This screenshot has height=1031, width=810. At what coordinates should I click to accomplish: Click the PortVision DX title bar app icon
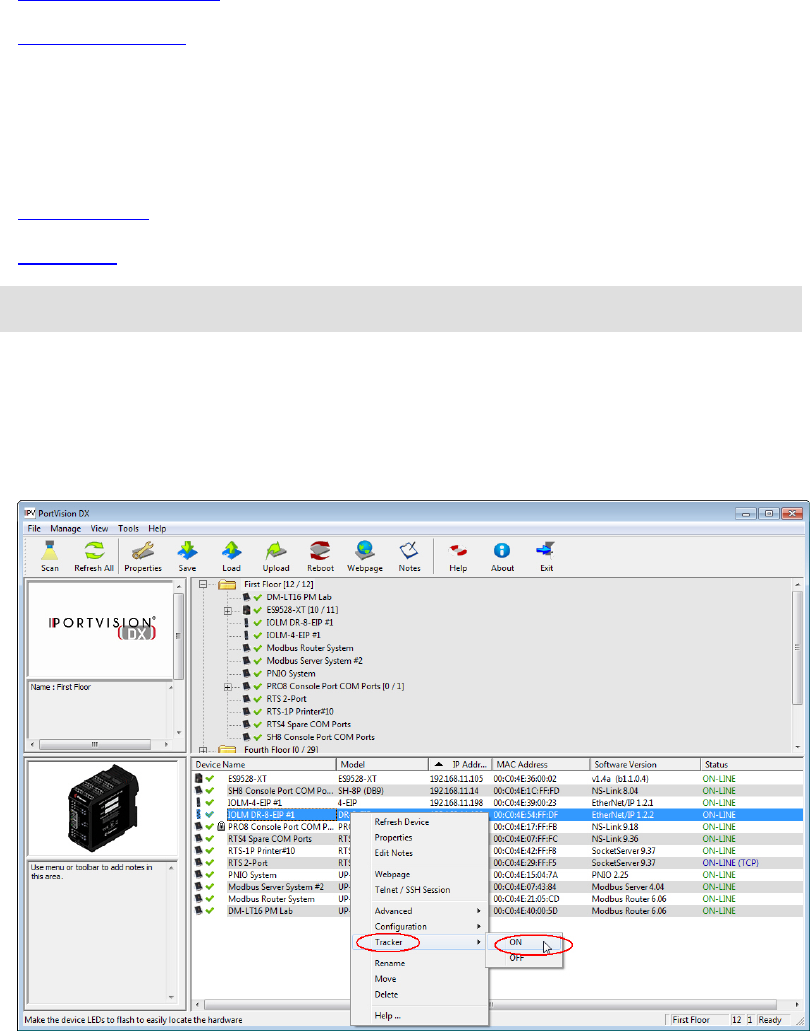point(30,513)
